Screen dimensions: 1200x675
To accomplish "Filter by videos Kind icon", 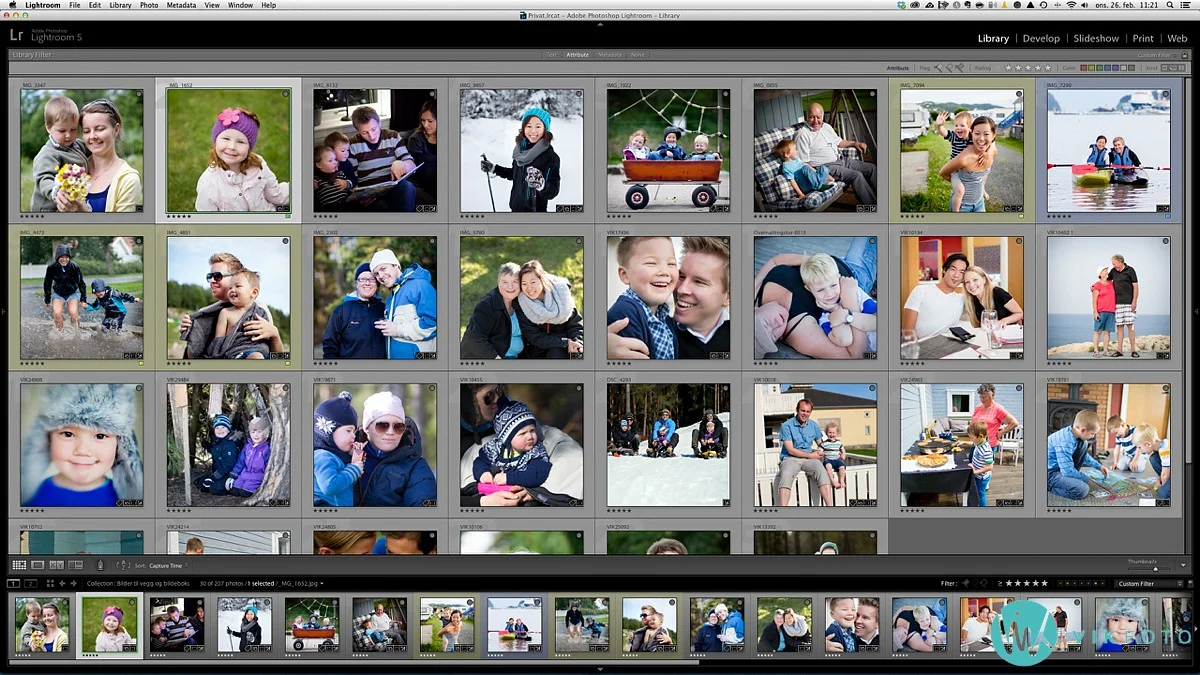I will click(x=1181, y=68).
